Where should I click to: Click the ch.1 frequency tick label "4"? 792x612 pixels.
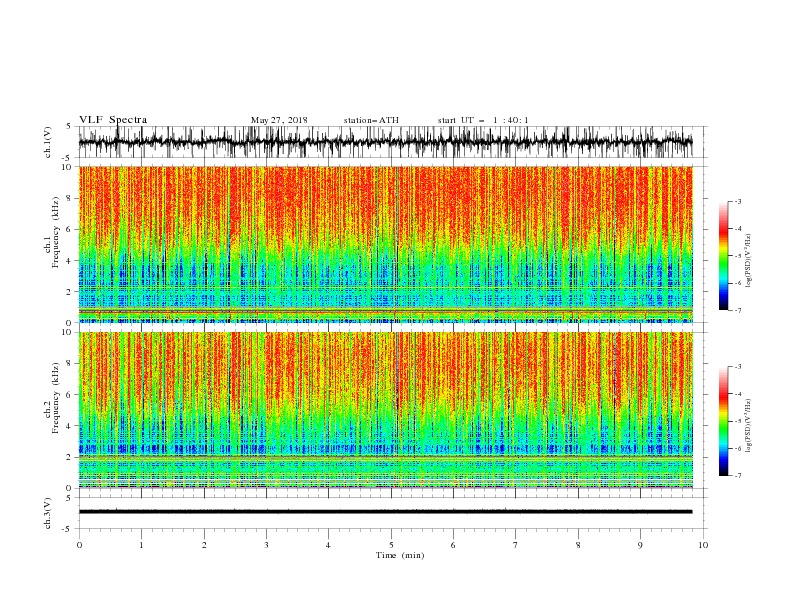tap(69, 261)
